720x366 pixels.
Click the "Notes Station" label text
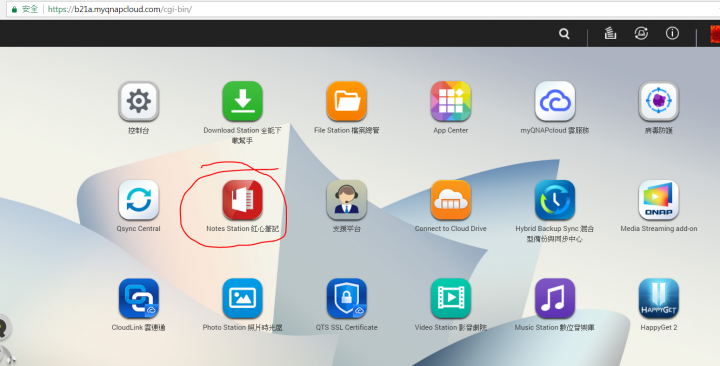tap(228, 229)
